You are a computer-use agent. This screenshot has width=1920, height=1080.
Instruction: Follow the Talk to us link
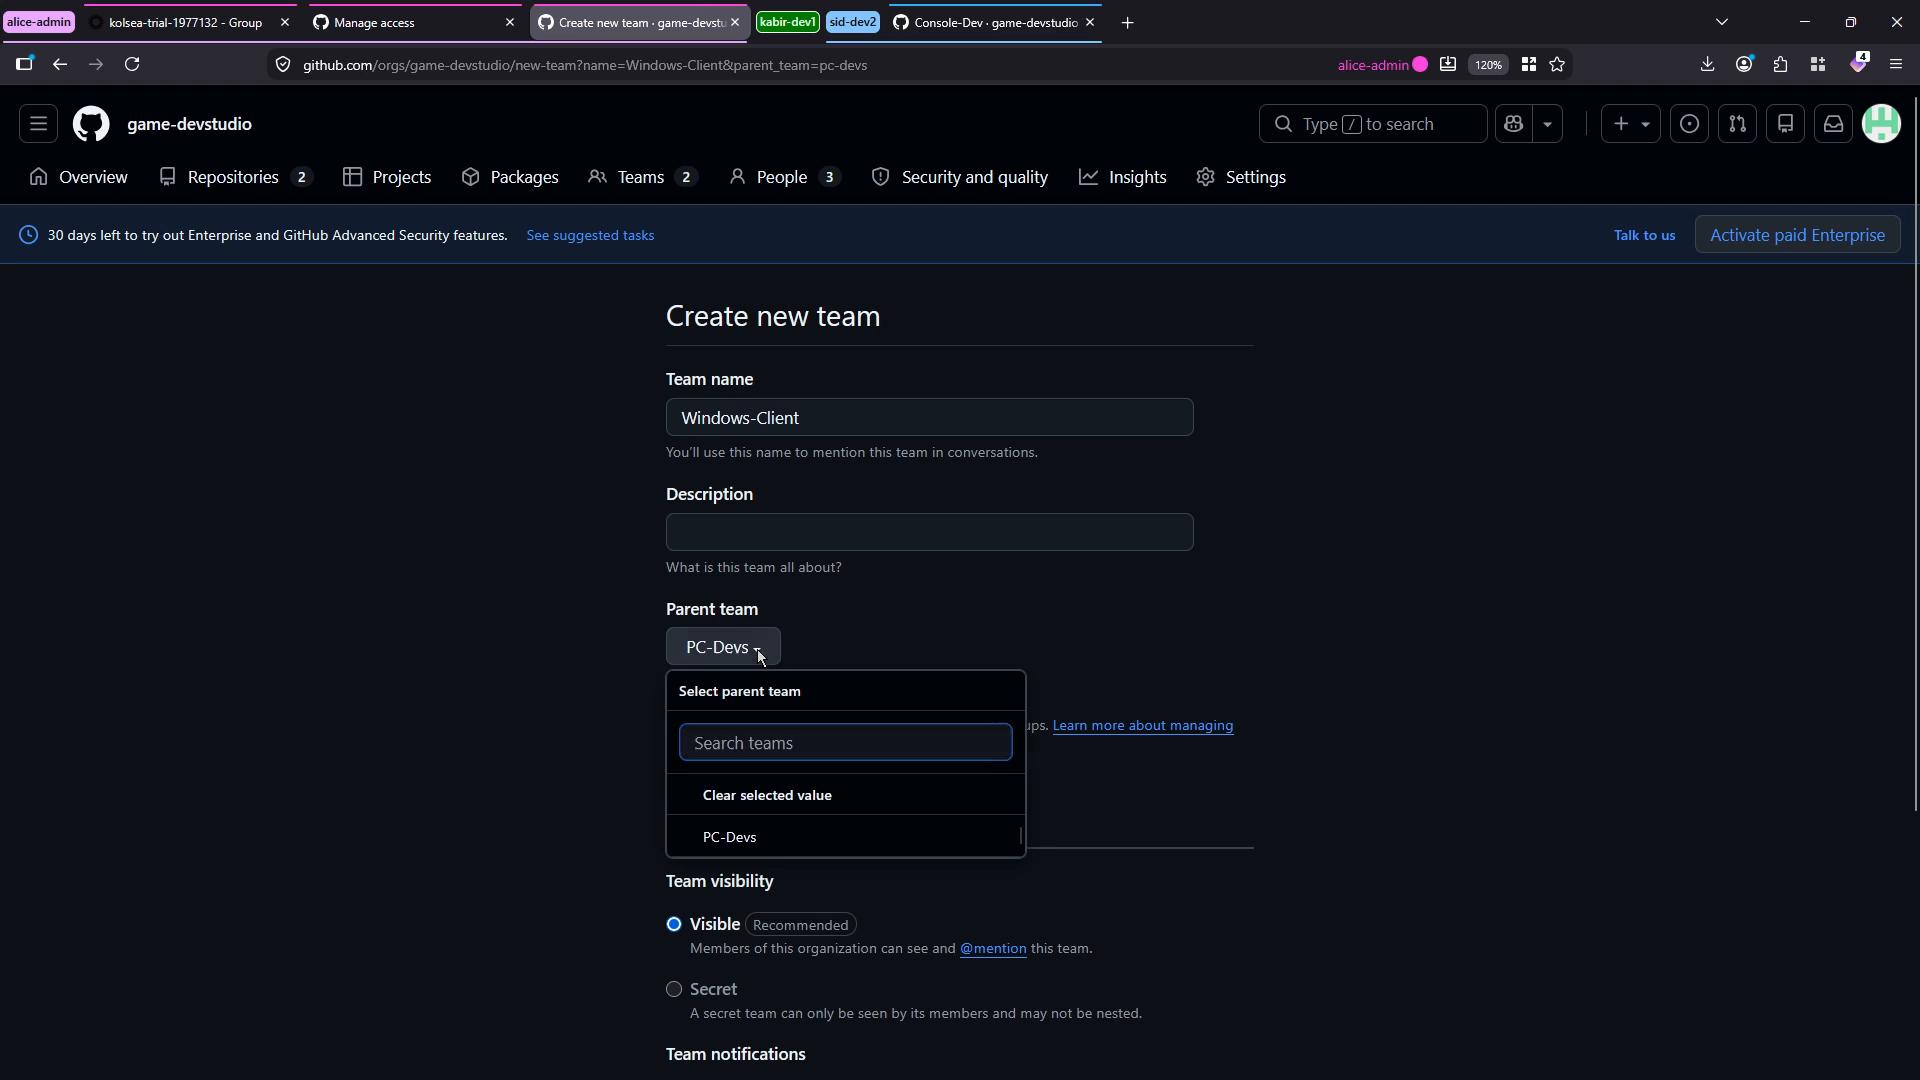click(x=1644, y=235)
